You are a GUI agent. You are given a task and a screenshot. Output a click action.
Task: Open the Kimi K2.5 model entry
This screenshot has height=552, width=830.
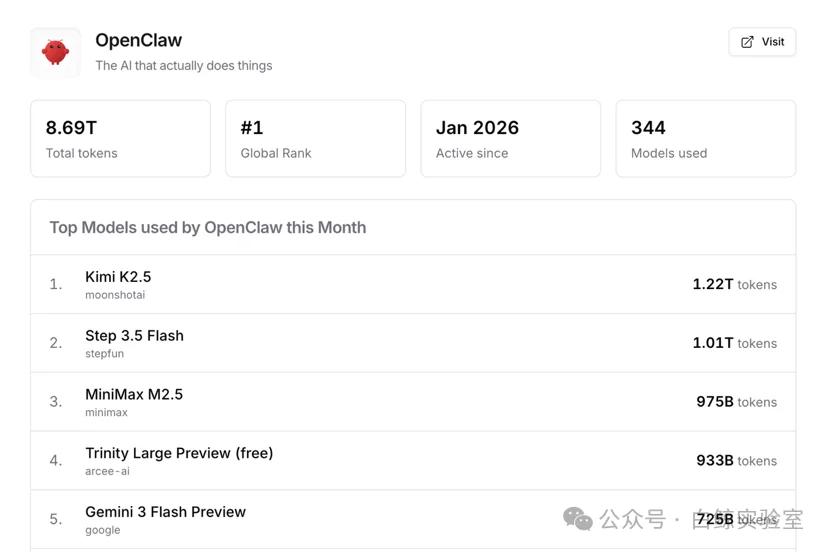(x=118, y=277)
